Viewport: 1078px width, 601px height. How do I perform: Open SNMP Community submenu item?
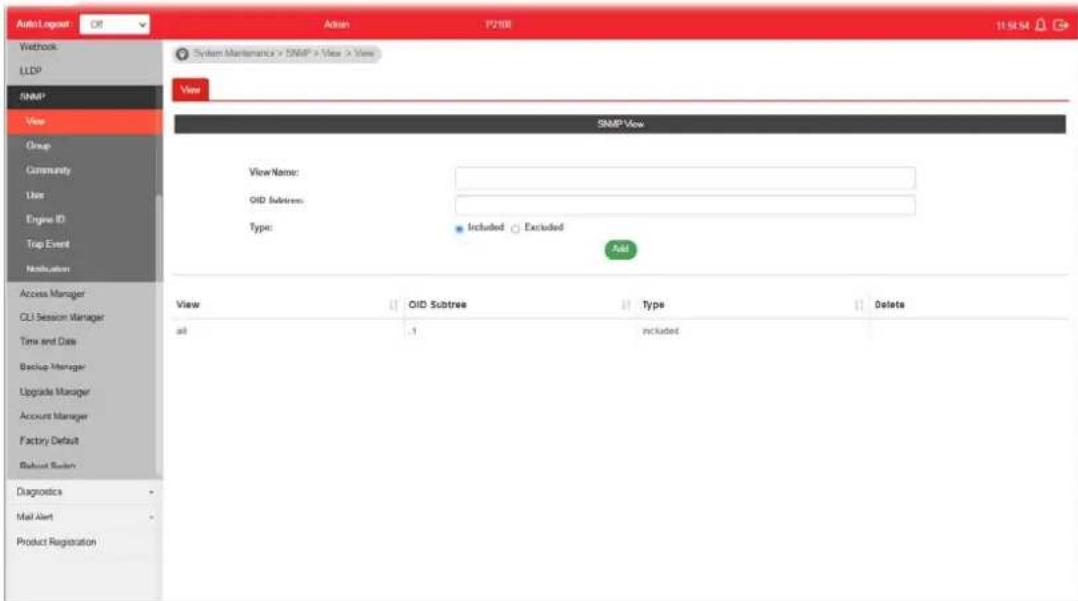(x=85, y=170)
